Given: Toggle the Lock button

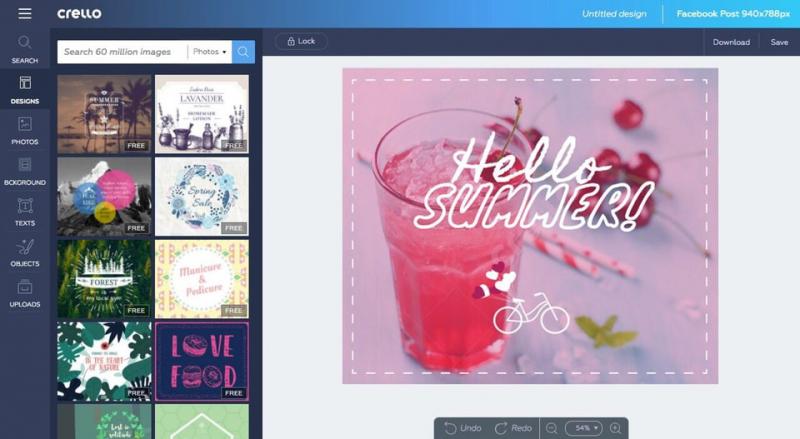Looking at the screenshot, I should [x=301, y=42].
